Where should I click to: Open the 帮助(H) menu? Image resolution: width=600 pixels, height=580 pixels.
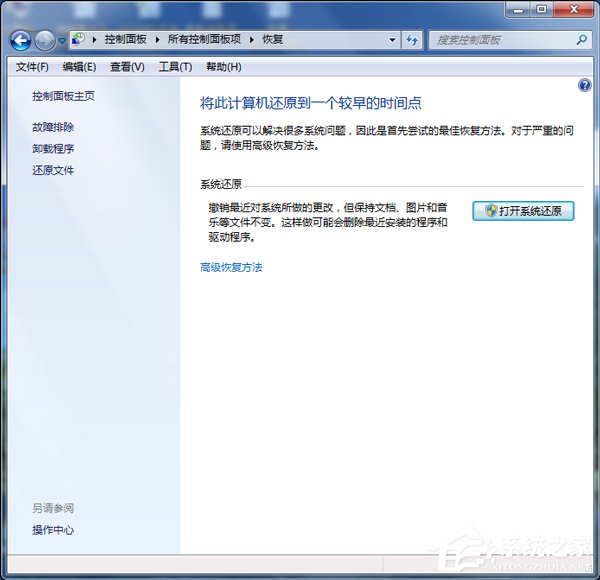pyautogui.click(x=224, y=67)
